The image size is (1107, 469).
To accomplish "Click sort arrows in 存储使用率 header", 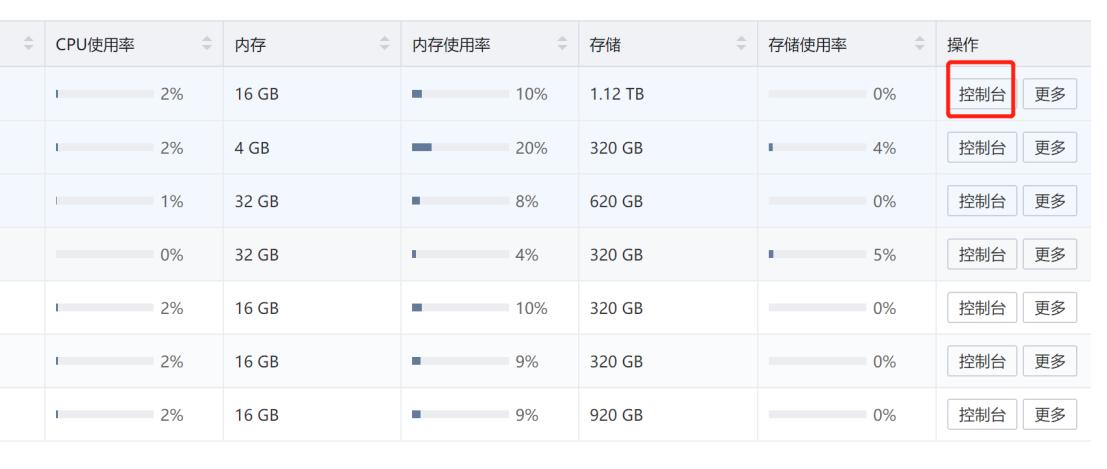I will 920,44.
